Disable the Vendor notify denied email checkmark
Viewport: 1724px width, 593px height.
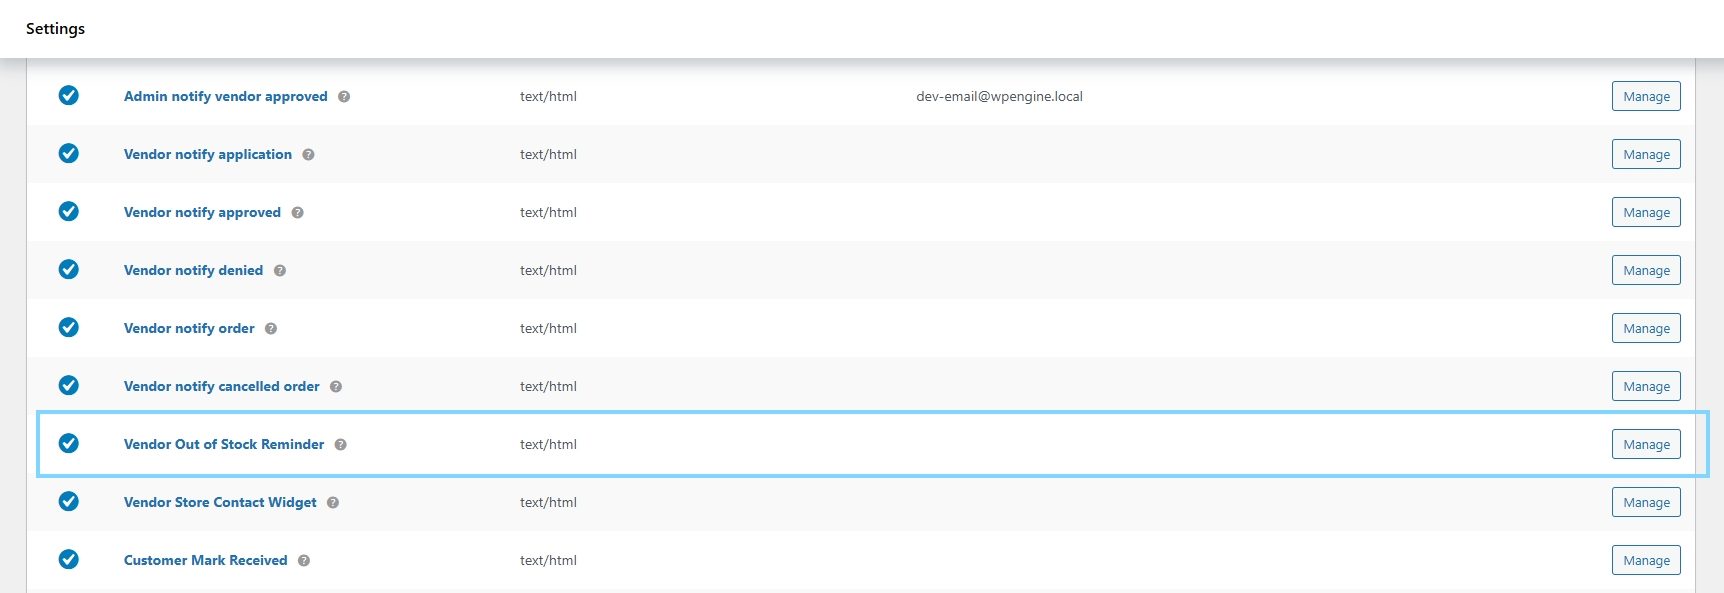(69, 270)
